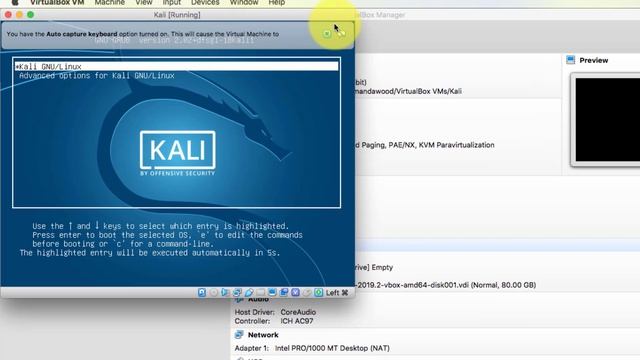Click Host Driver CoreAudio text
Image resolution: width=640 pixels, height=360 pixels.
click(x=275, y=312)
